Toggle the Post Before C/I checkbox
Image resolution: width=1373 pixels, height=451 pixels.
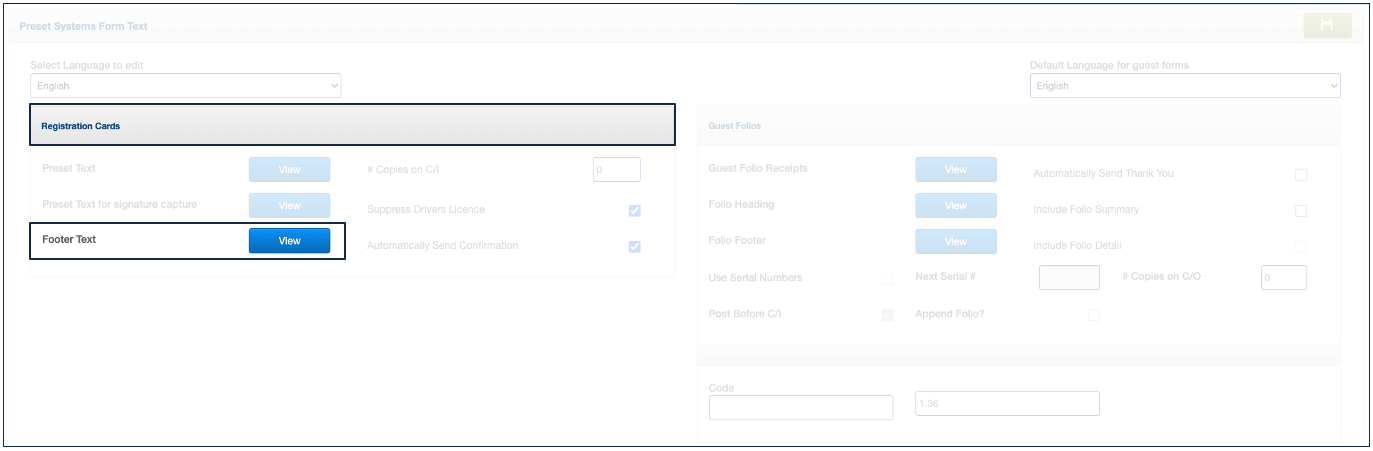tap(887, 315)
